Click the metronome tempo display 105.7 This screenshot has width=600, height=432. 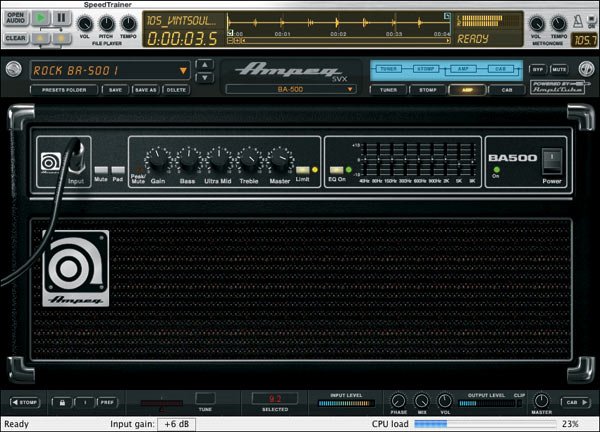pos(584,40)
